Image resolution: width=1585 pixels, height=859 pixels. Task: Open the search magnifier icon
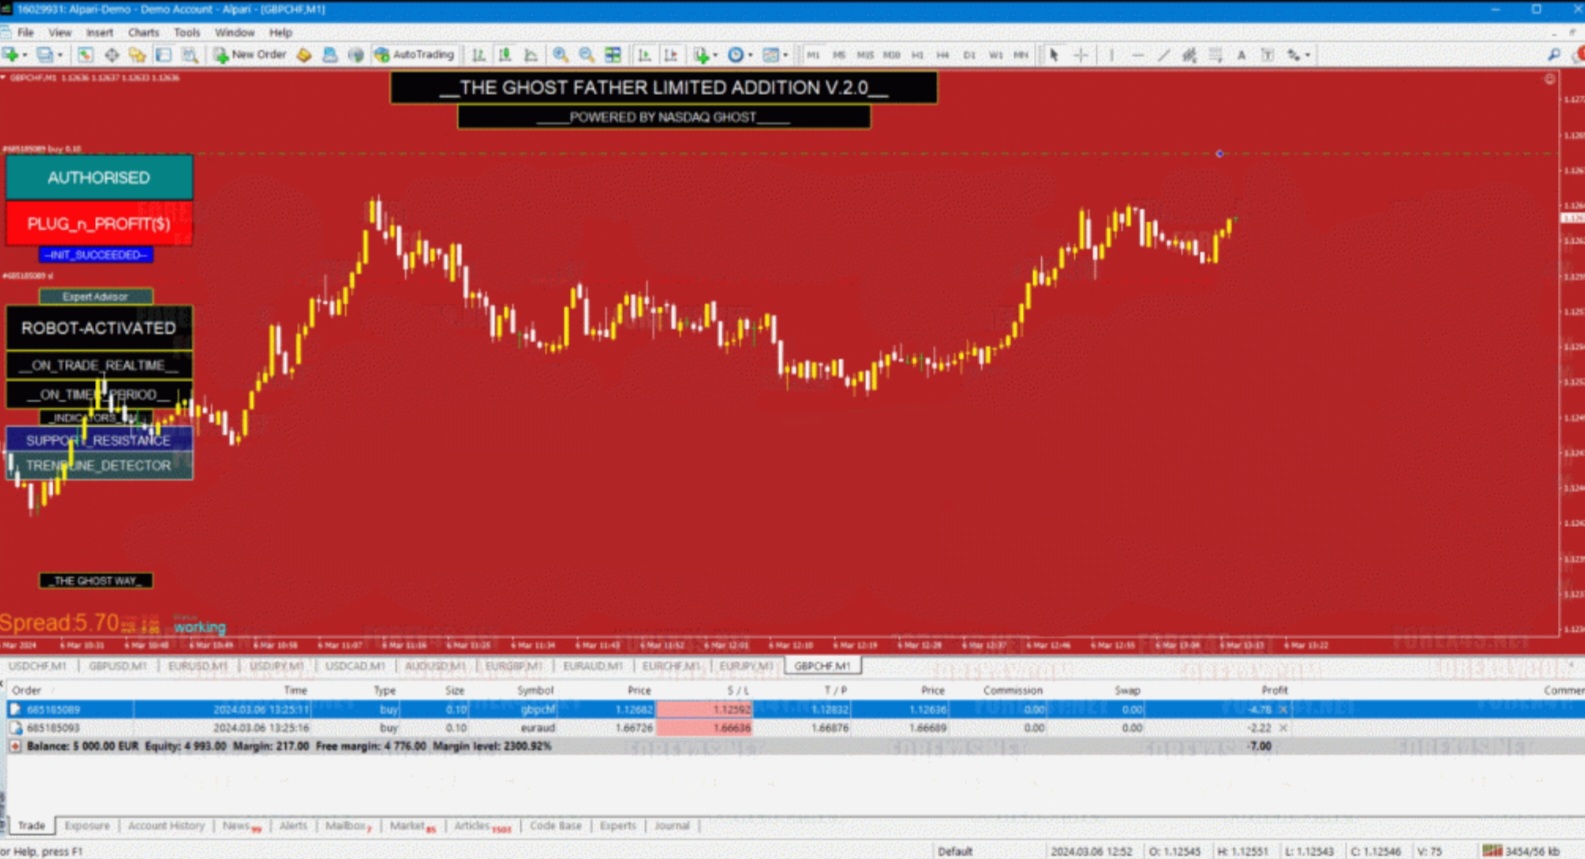(1554, 55)
